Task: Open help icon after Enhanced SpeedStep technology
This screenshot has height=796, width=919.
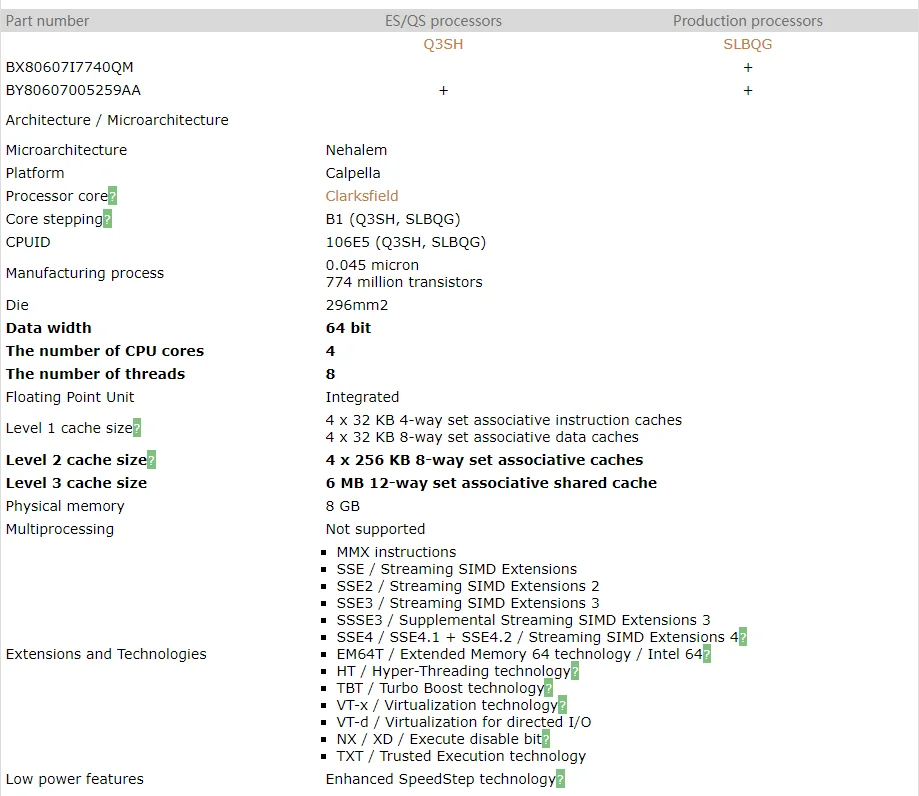Action: [560, 779]
